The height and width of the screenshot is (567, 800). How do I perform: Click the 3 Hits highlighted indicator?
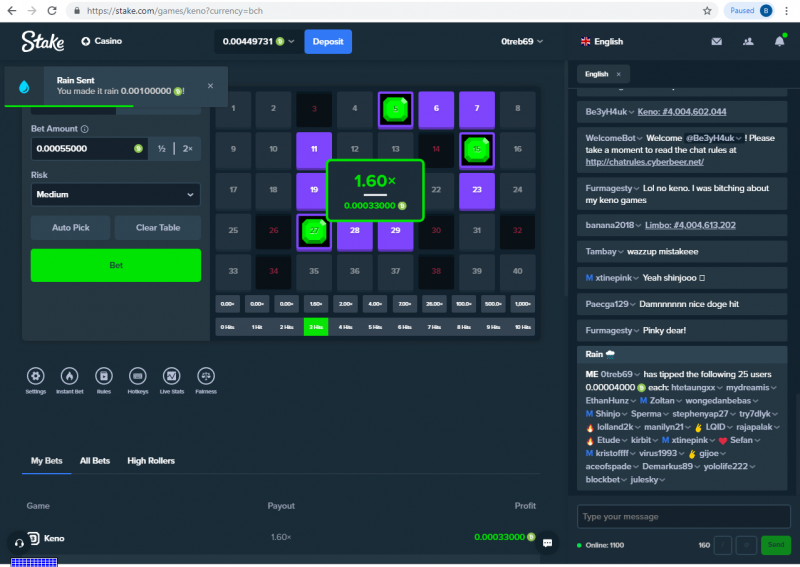pyautogui.click(x=316, y=327)
